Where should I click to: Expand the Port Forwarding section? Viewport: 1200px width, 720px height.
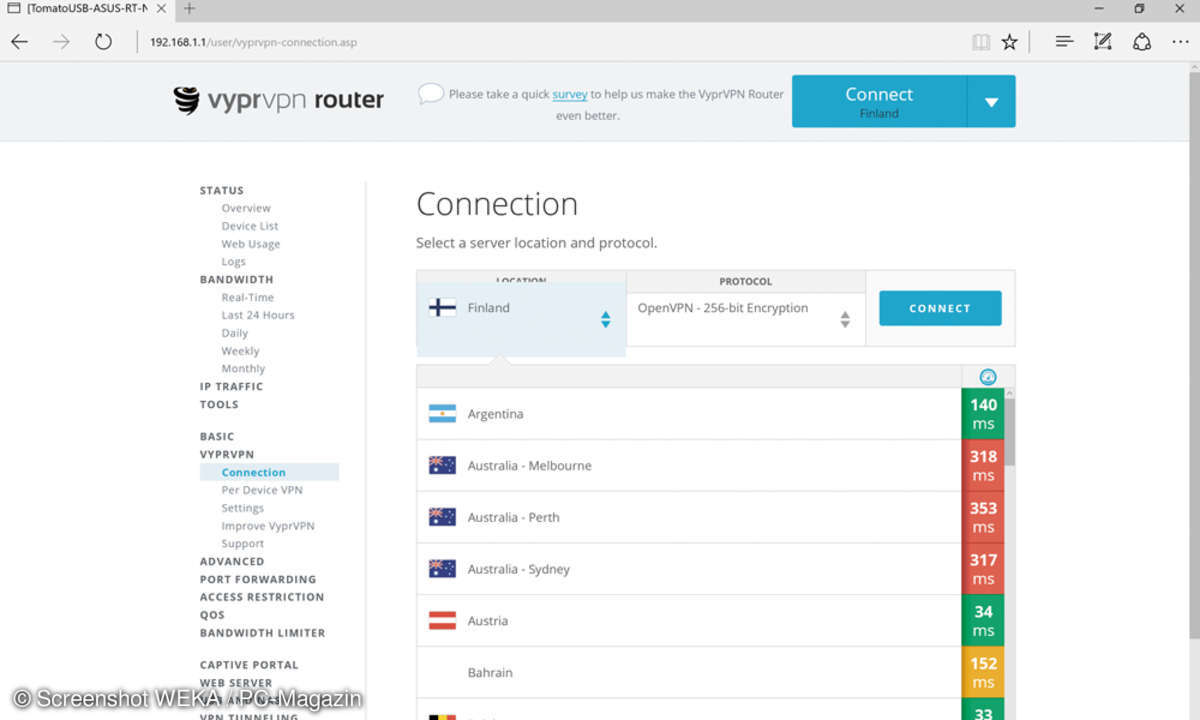coord(258,580)
